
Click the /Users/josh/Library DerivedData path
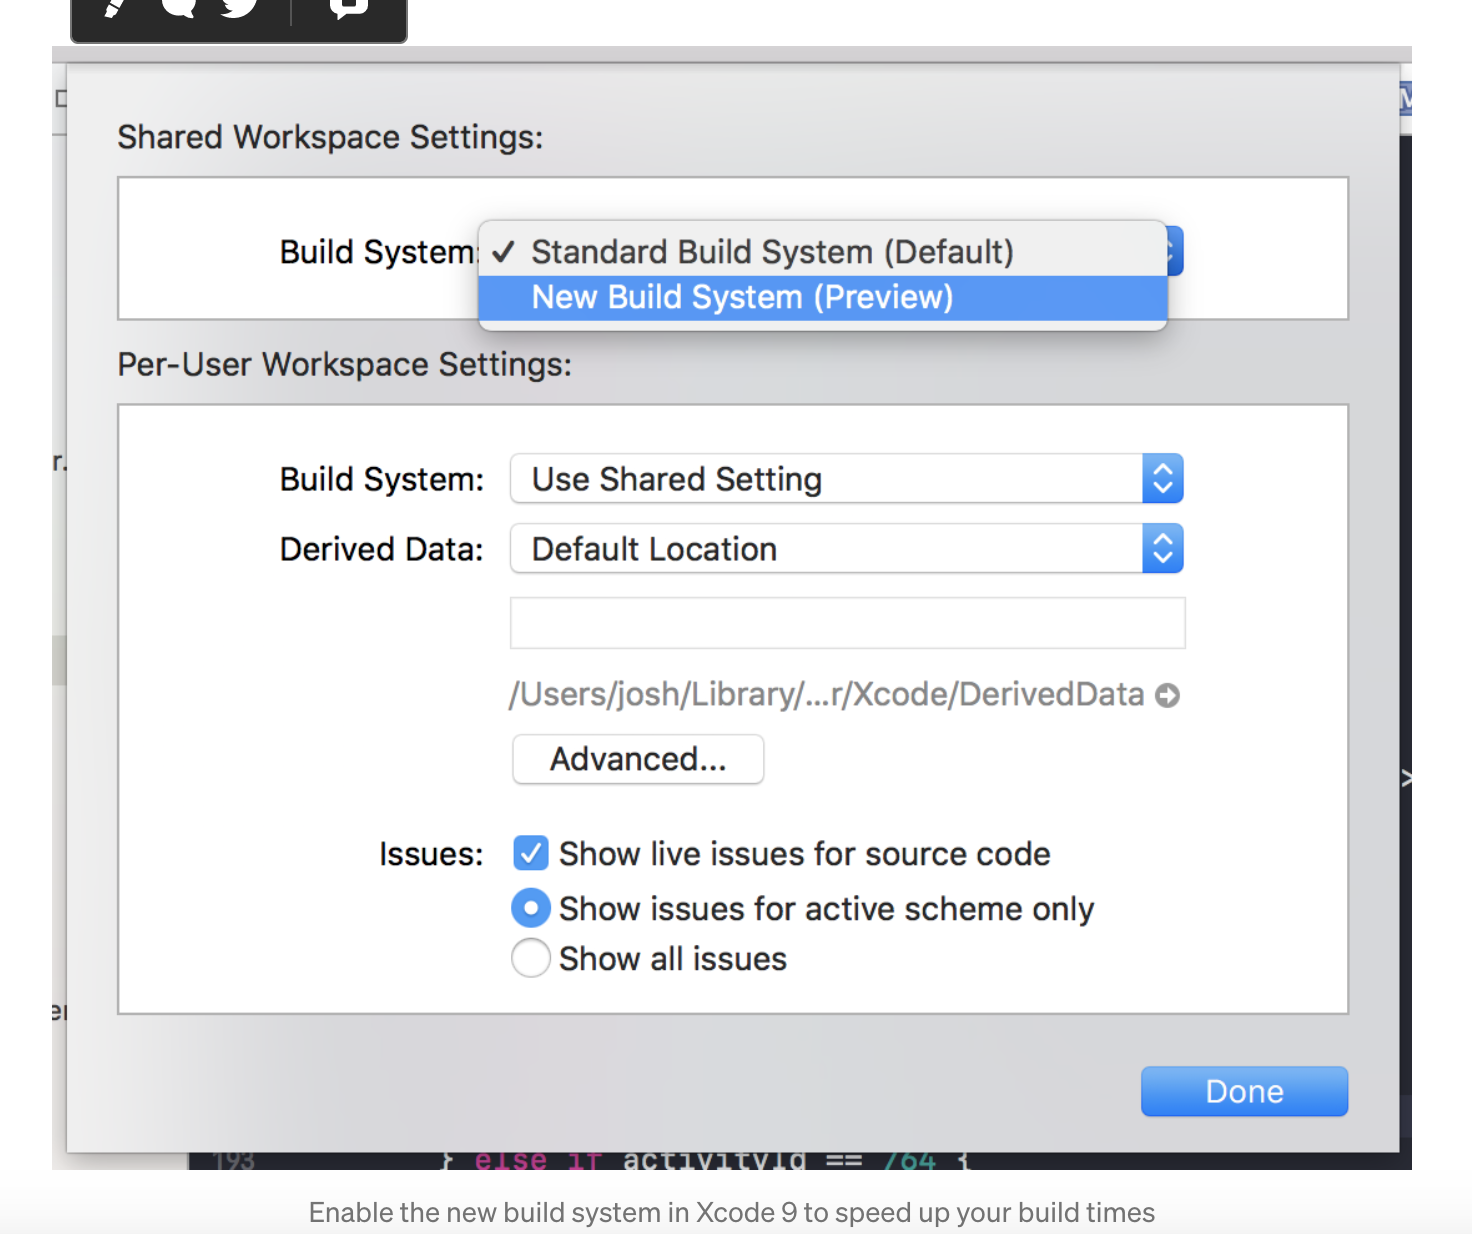point(826,695)
